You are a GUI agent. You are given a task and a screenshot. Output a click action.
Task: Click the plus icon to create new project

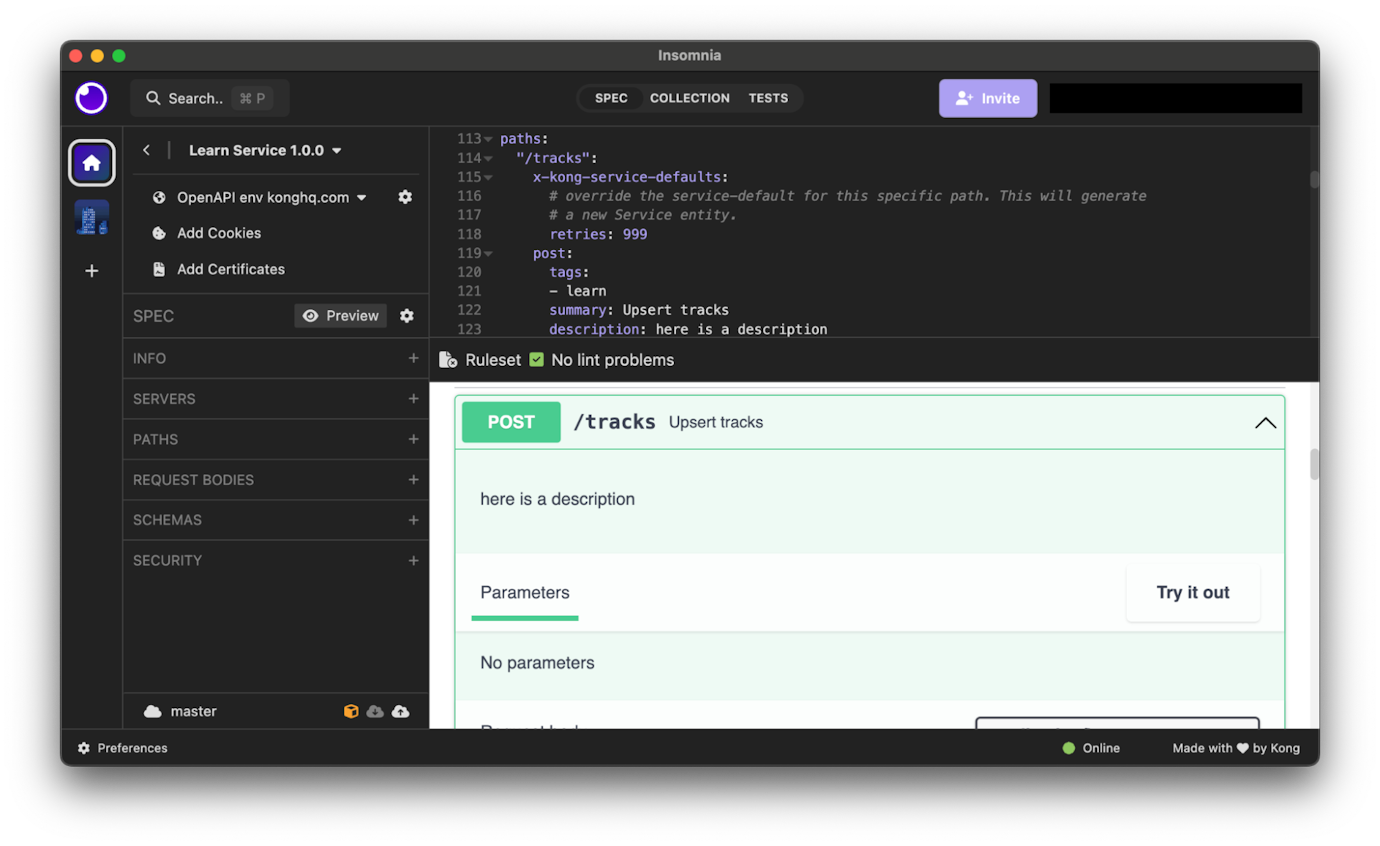click(x=91, y=270)
